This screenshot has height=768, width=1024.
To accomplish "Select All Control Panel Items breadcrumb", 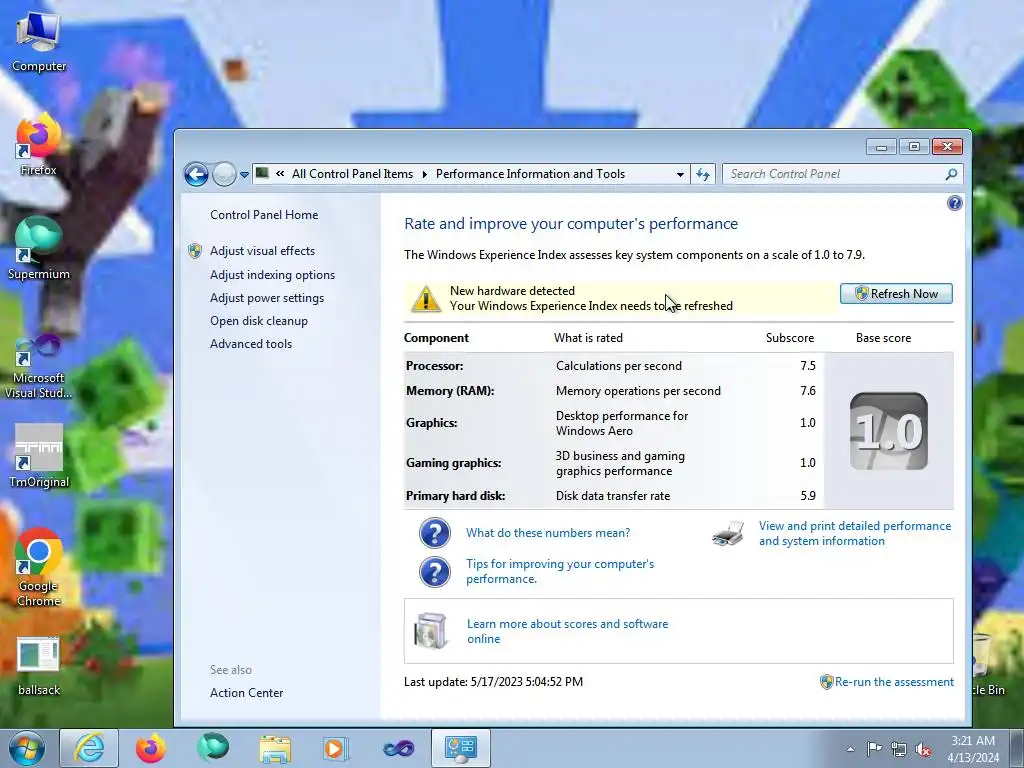I will (x=352, y=174).
